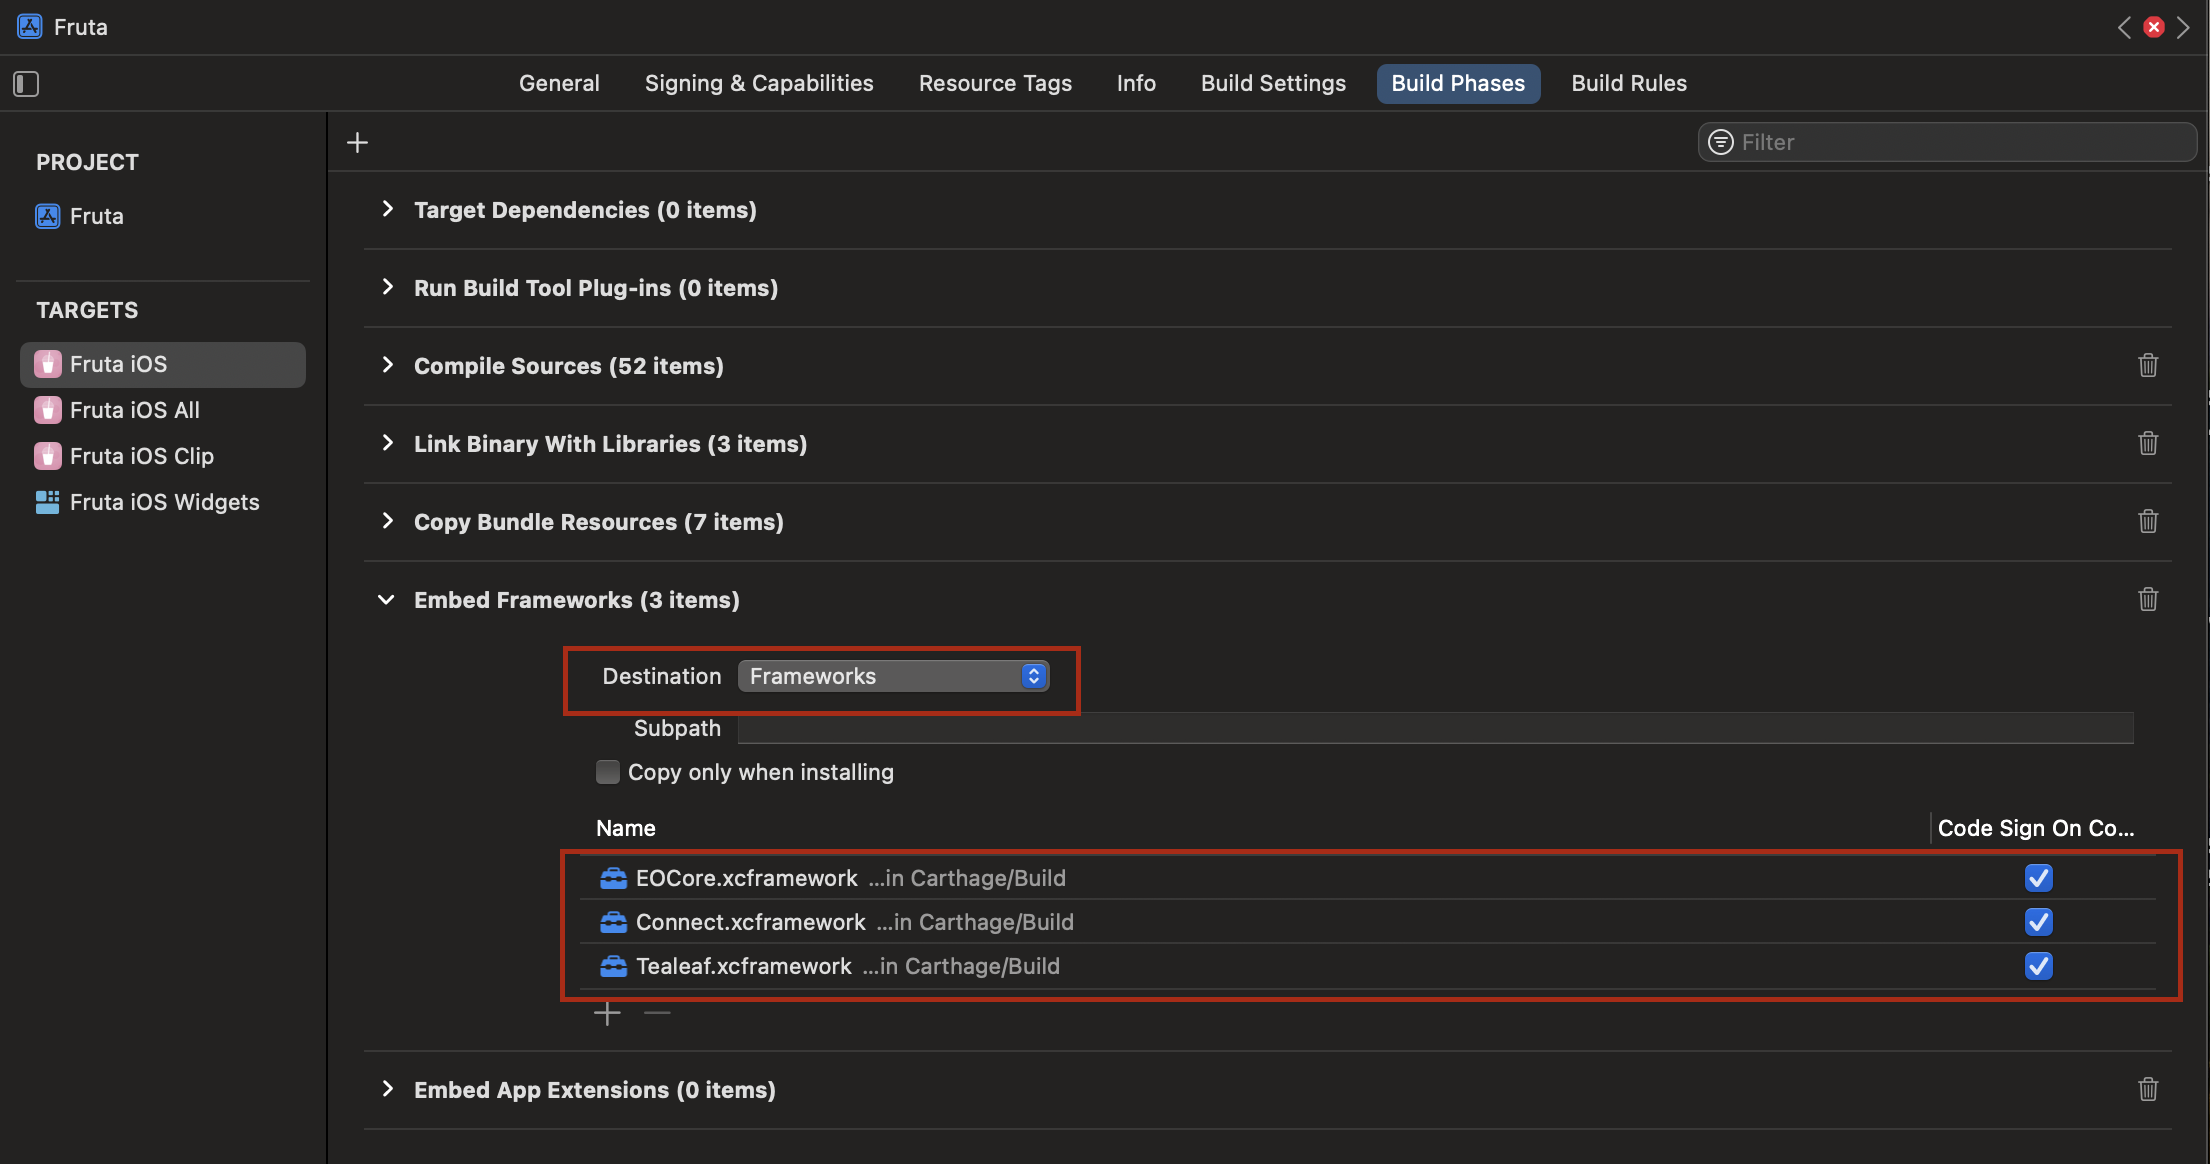Click the add build phase plus button
This screenshot has width=2210, height=1164.
pos(357,143)
